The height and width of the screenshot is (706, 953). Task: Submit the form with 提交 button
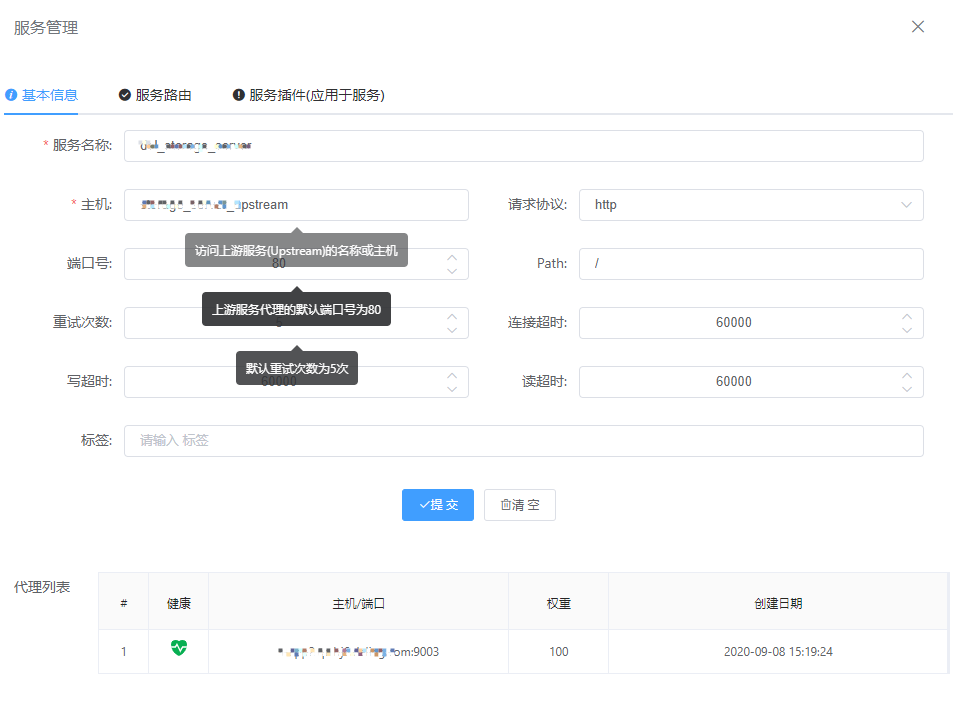pyautogui.click(x=438, y=505)
